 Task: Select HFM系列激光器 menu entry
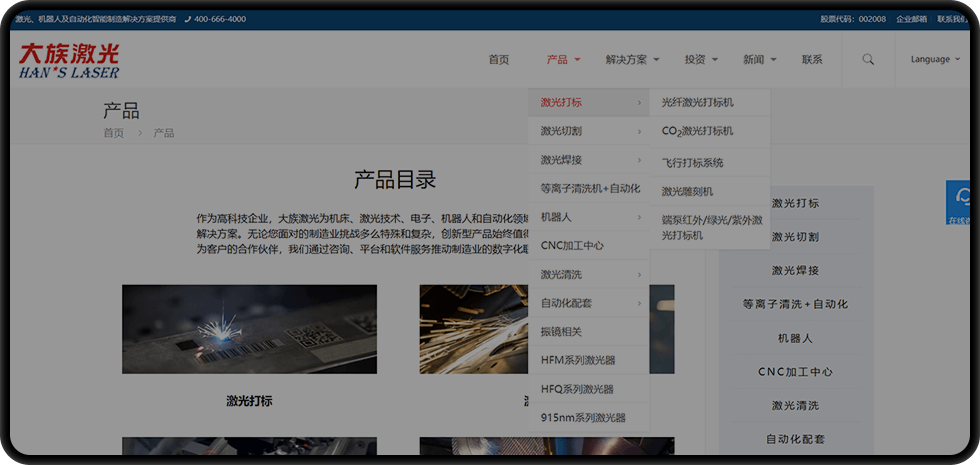577,360
